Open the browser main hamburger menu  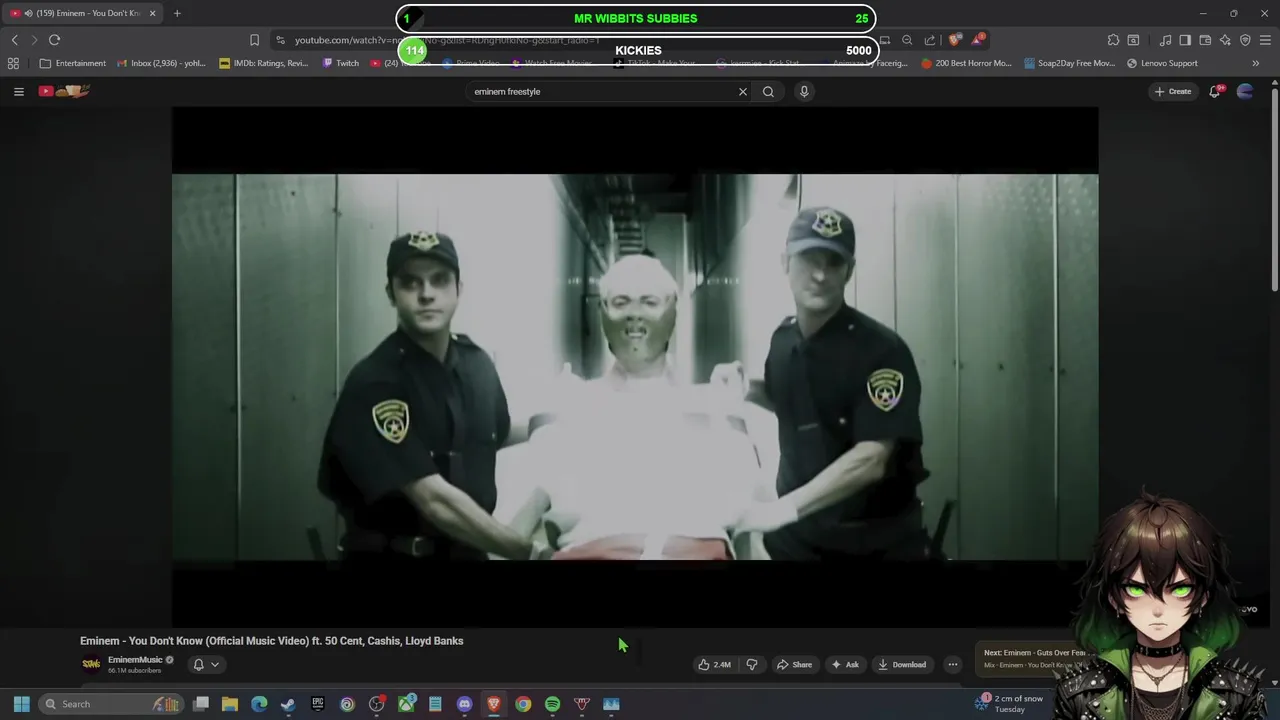[1266, 40]
